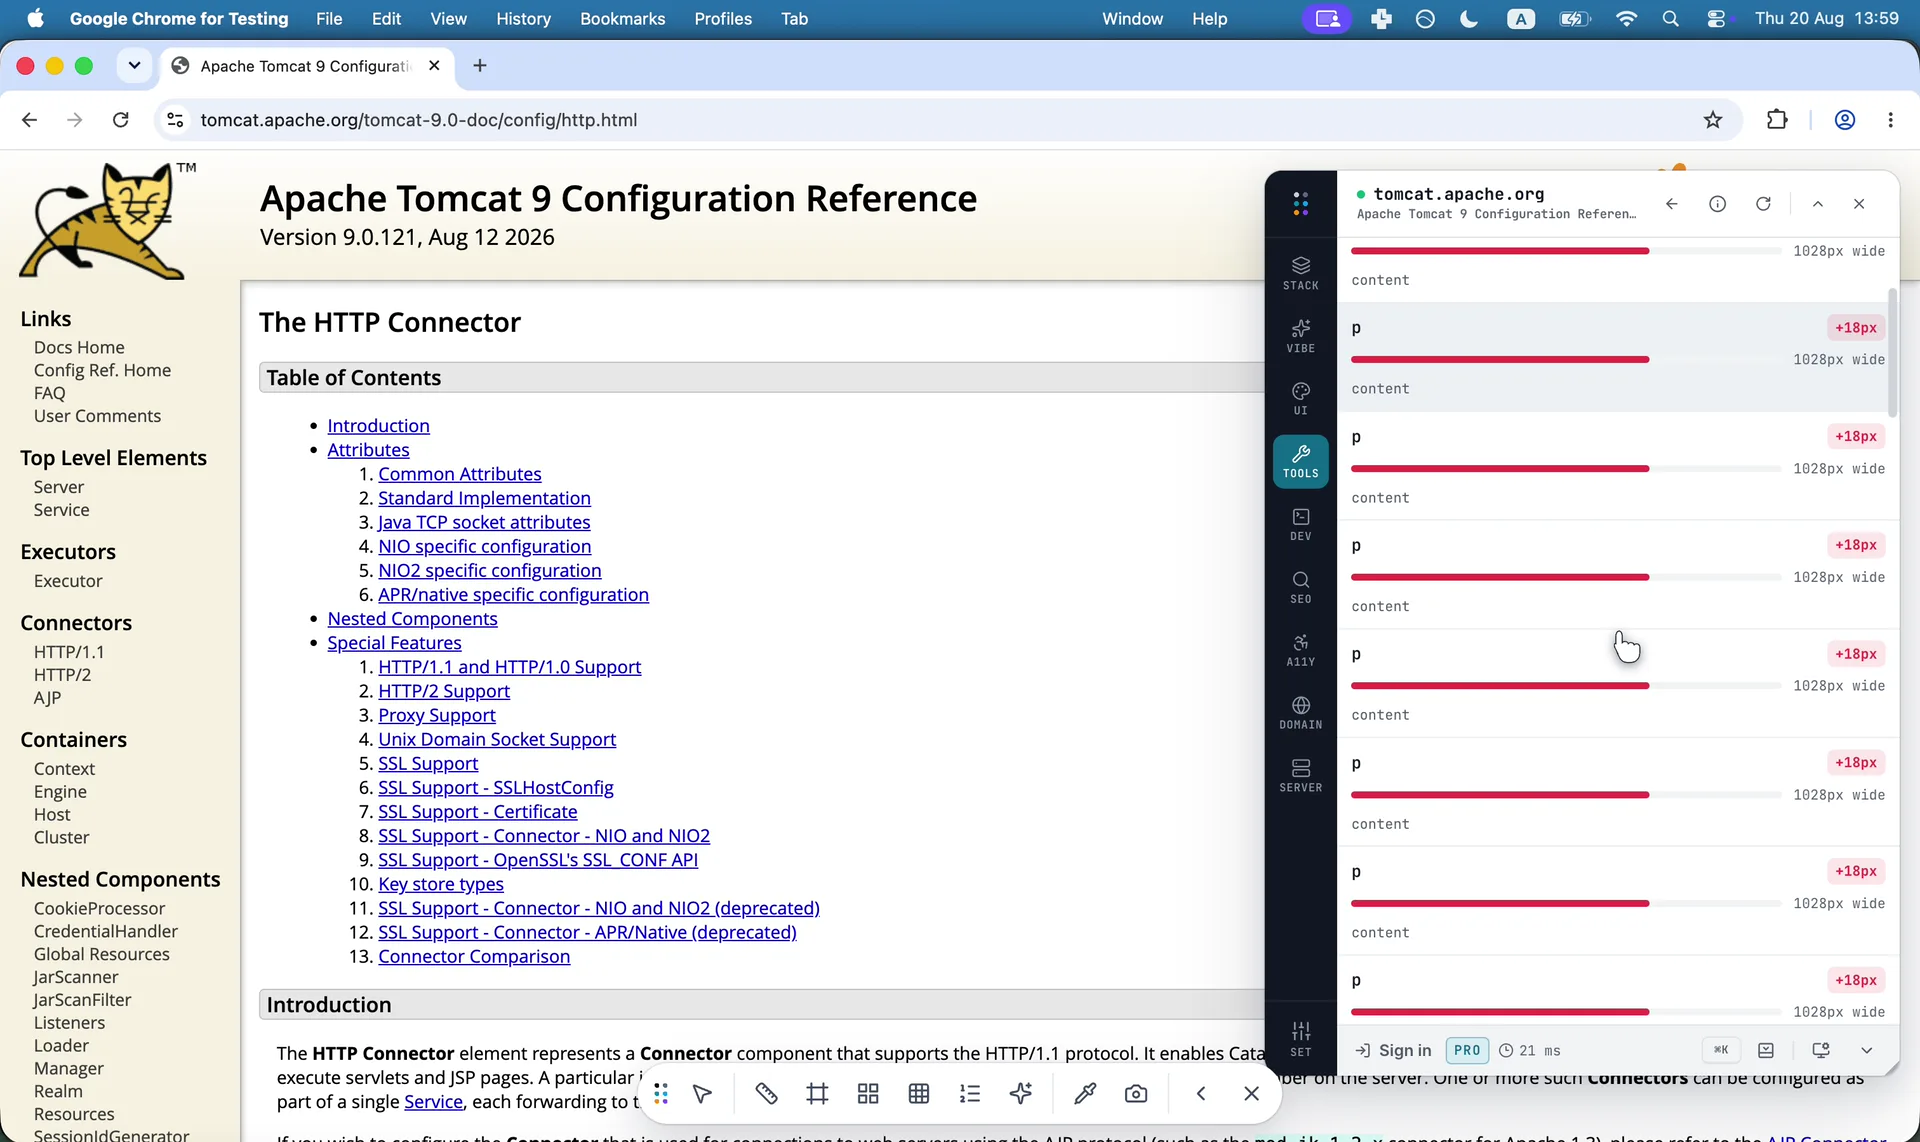Open a new browser tab
Image resolution: width=1920 pixels, height=1142 pixels.
click(x=480, y=66)
